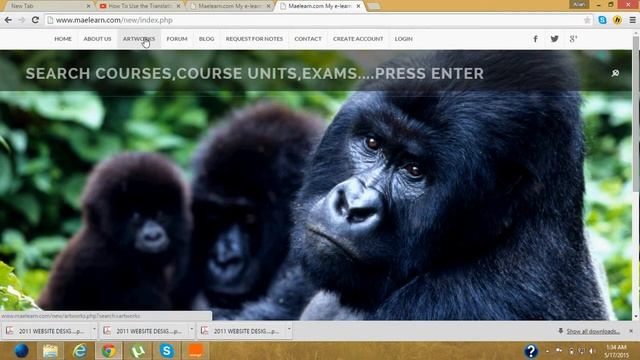This screenshot has height=360, width=640.
Task: Launch Internet Explorer from the taskbar
Action: click(x=80, y=351)
